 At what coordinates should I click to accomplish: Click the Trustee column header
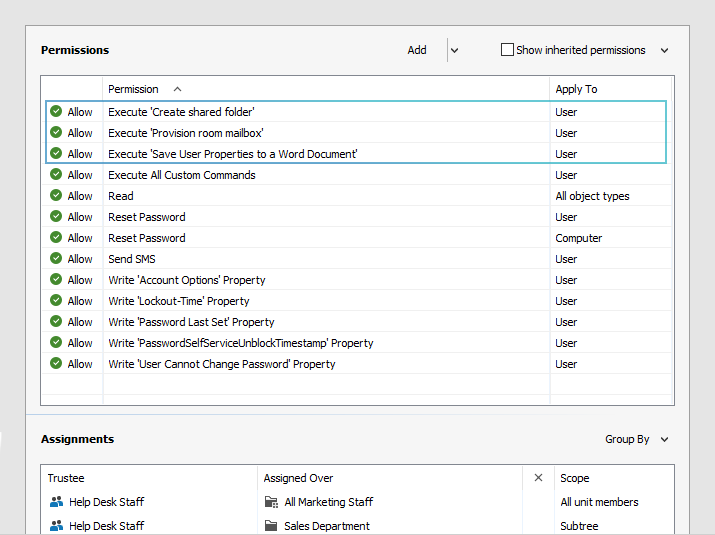tap(66, 478)
